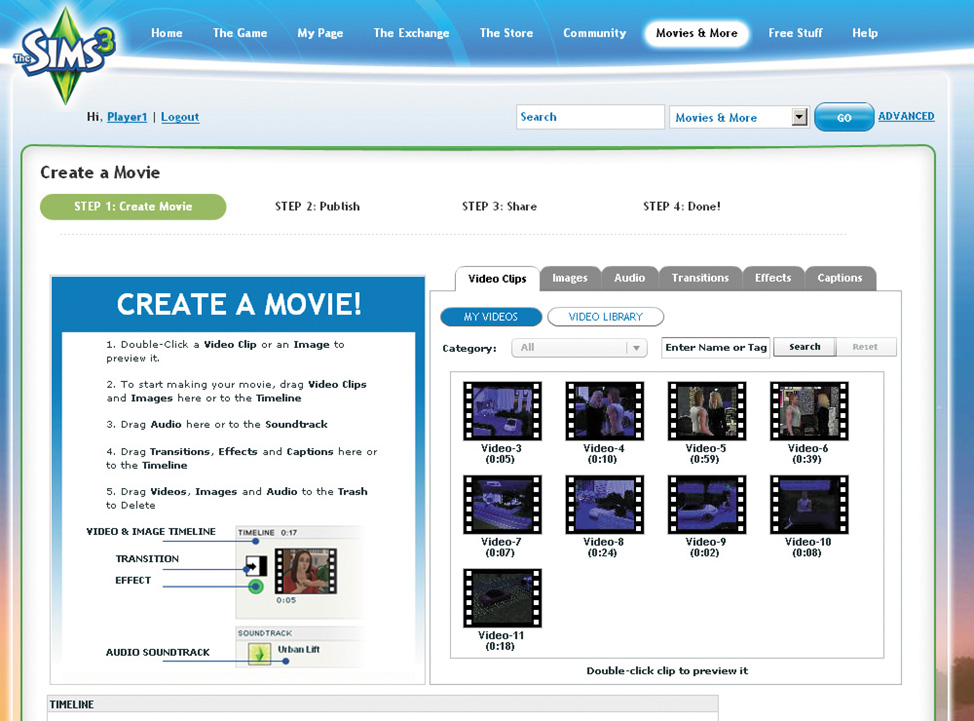Select the VIDEO LIBRARY toggle
The width and height of the screenshot is (974, 721).
(x=606, y=317)
